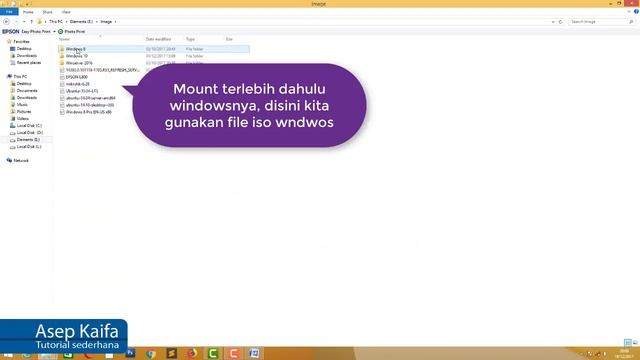Sort files by the Size column
This screenshot has height=360, width=640.
[x=229, y=39]
